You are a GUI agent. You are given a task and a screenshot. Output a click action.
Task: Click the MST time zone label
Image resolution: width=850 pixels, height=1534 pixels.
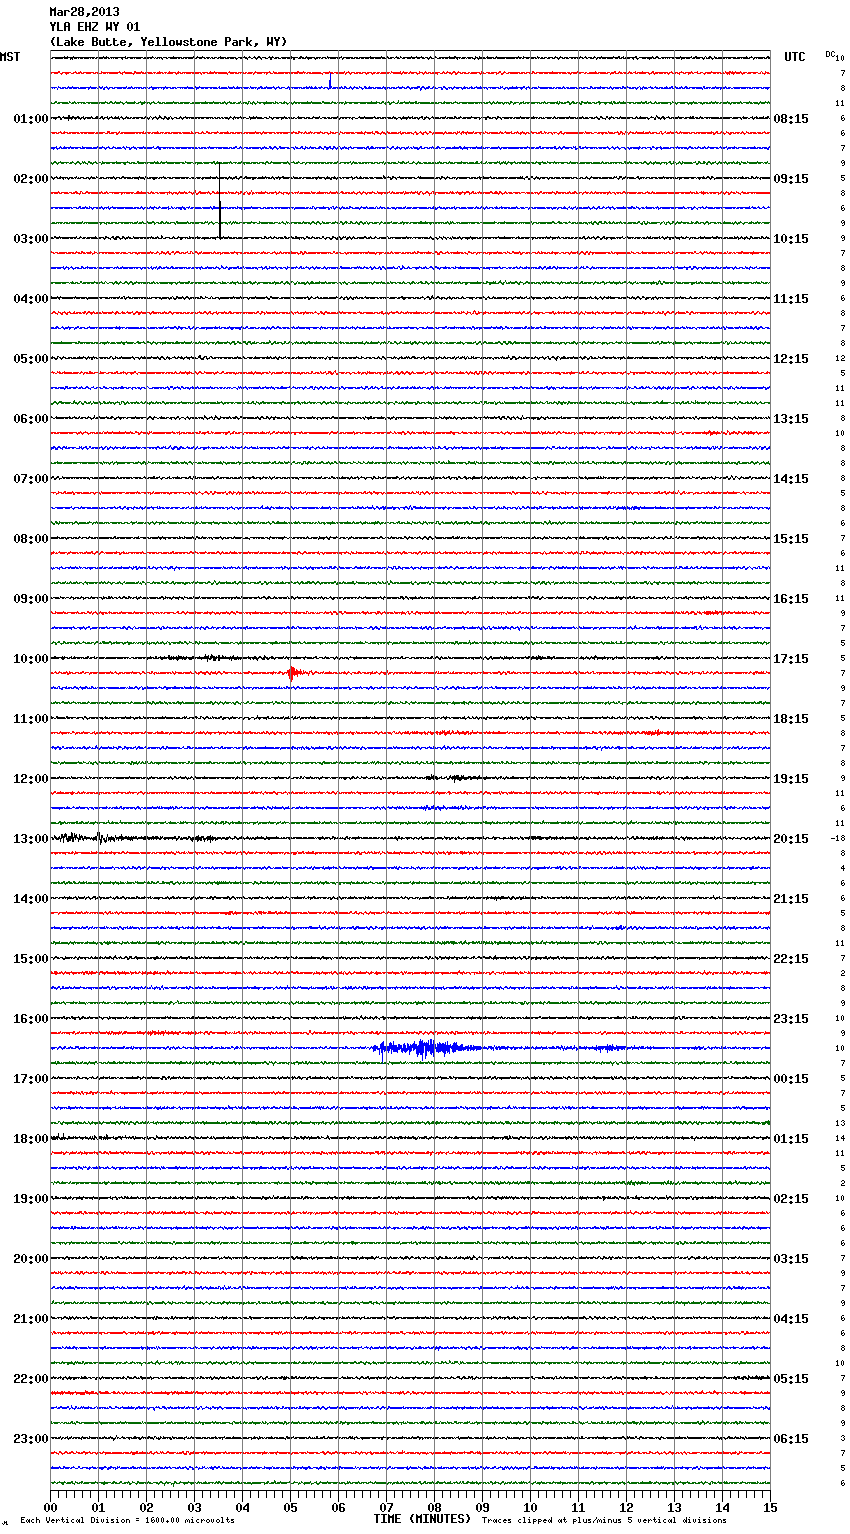tap(10, 57)
